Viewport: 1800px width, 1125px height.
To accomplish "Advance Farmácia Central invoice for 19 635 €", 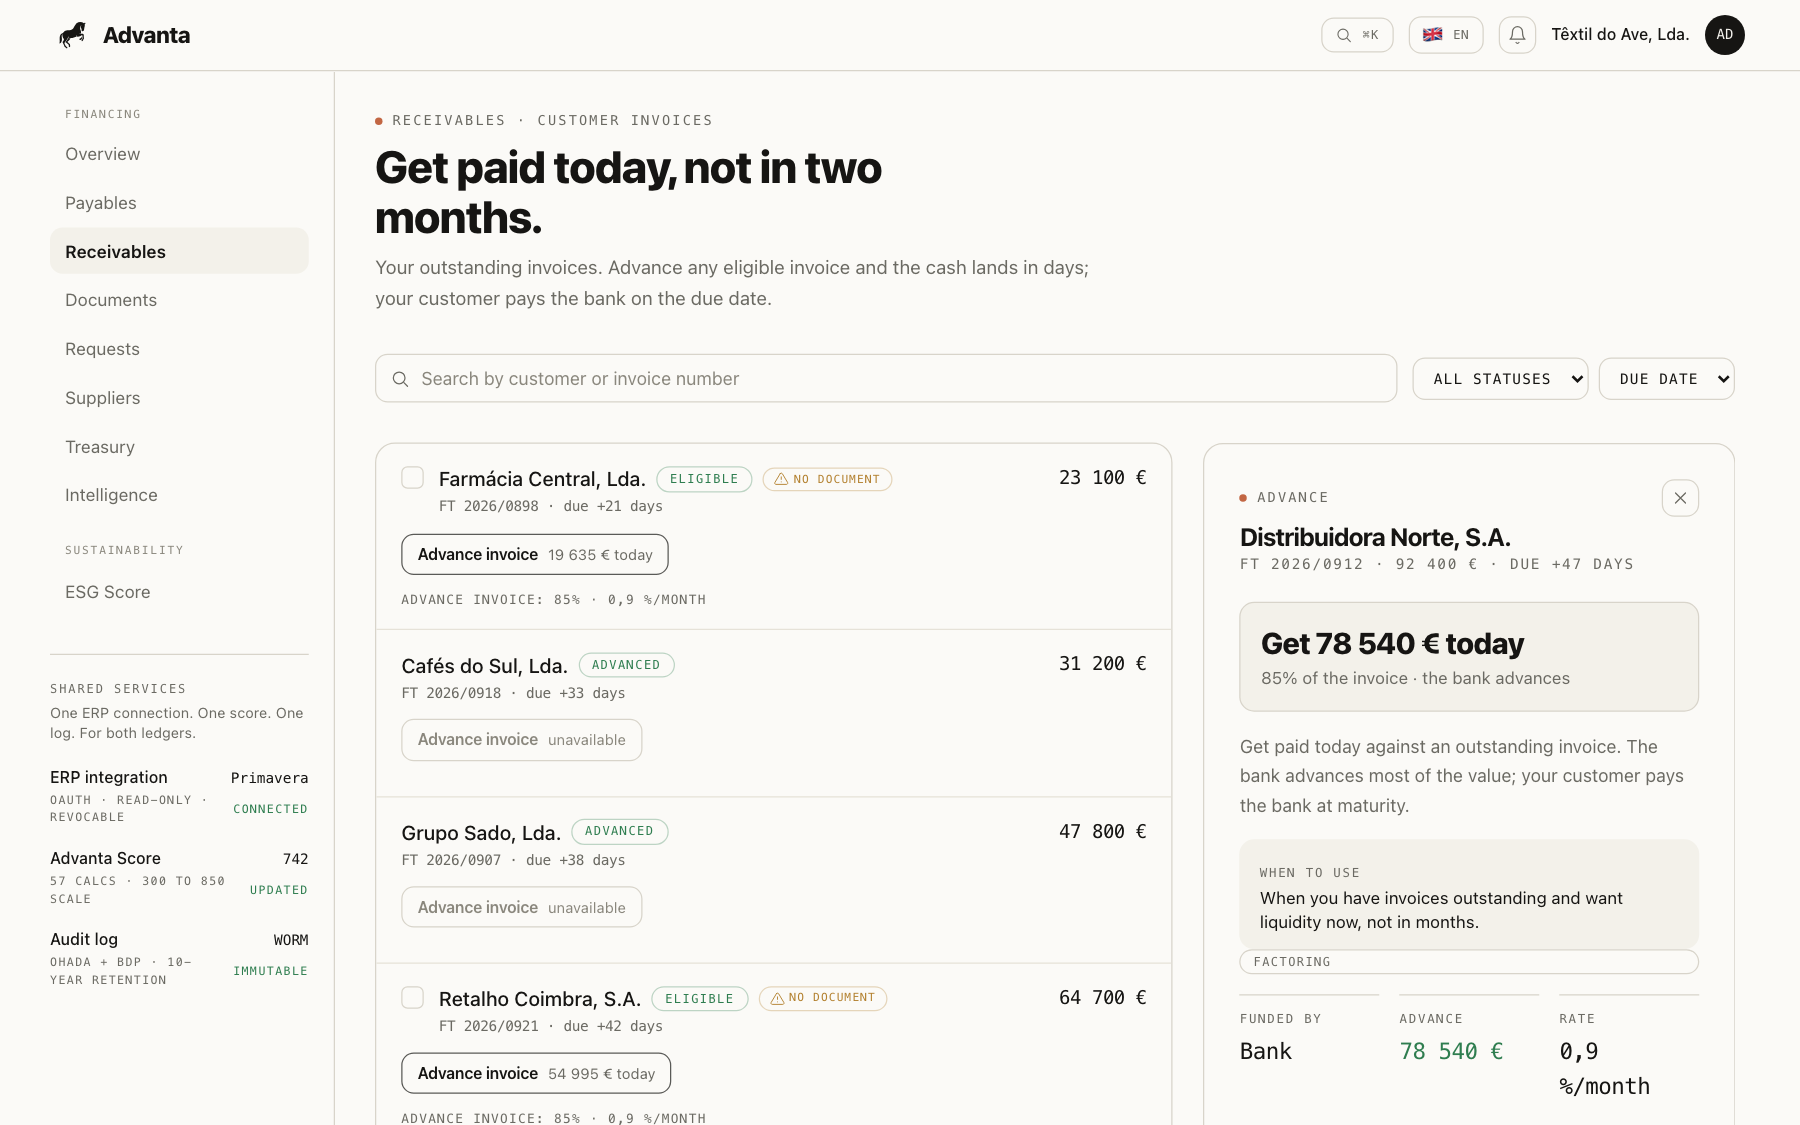I will click(535, 555).
